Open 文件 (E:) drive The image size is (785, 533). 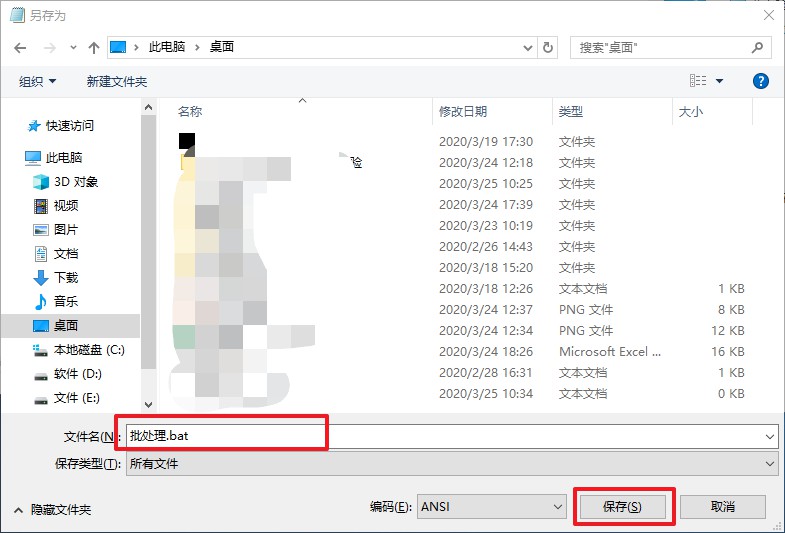pos(67,398)
